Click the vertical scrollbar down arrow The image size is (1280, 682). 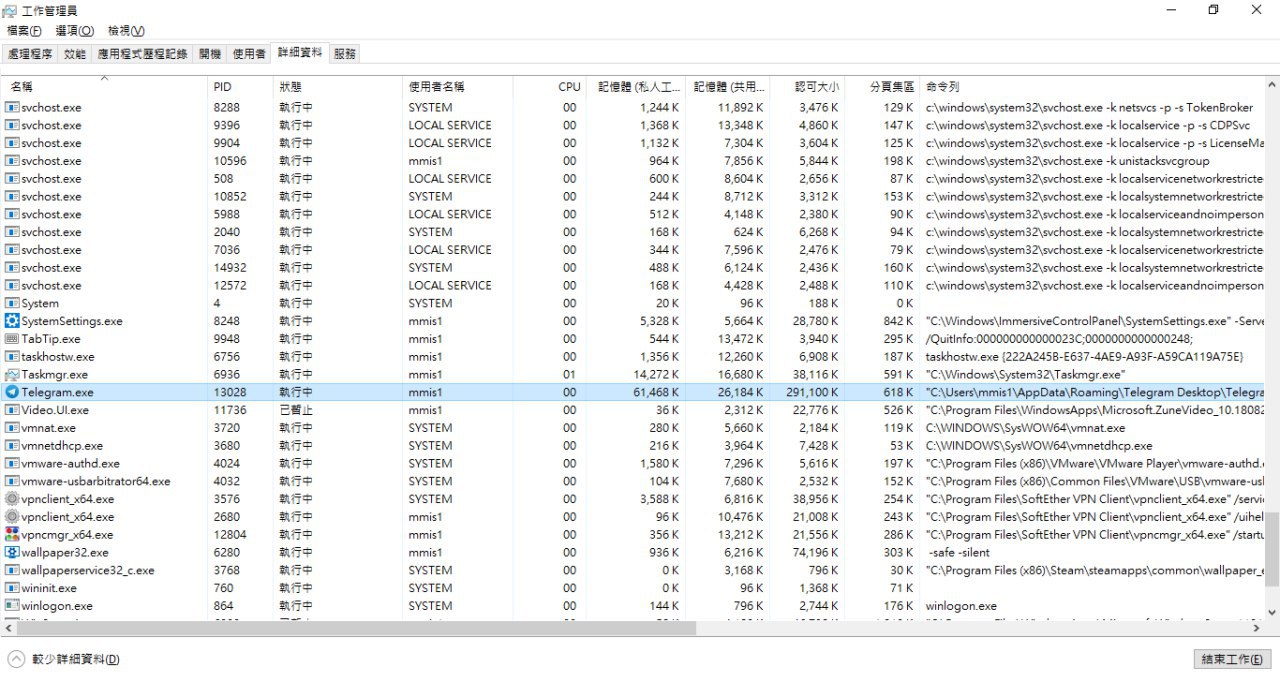(1273, 612)
